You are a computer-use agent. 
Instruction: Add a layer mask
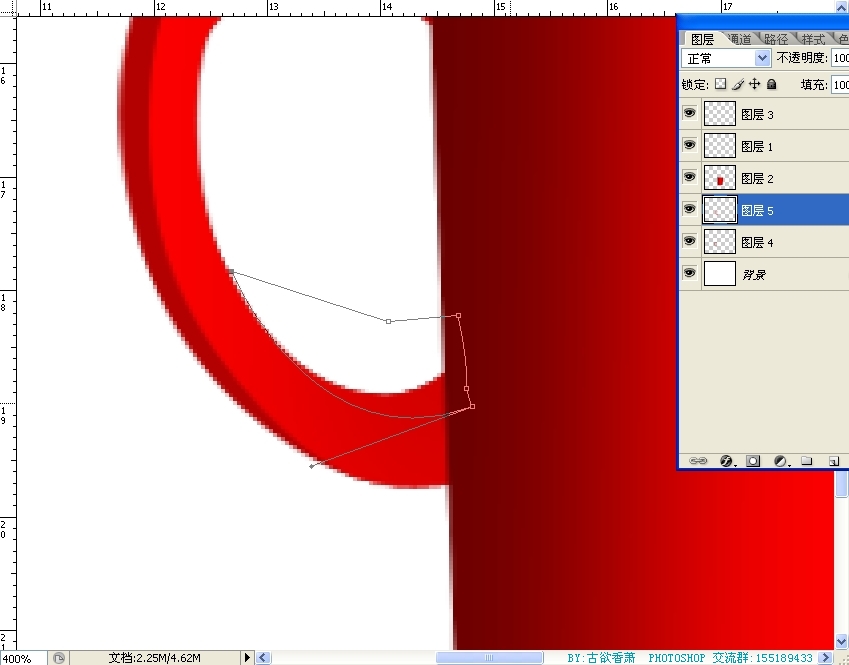coord(753,461)
